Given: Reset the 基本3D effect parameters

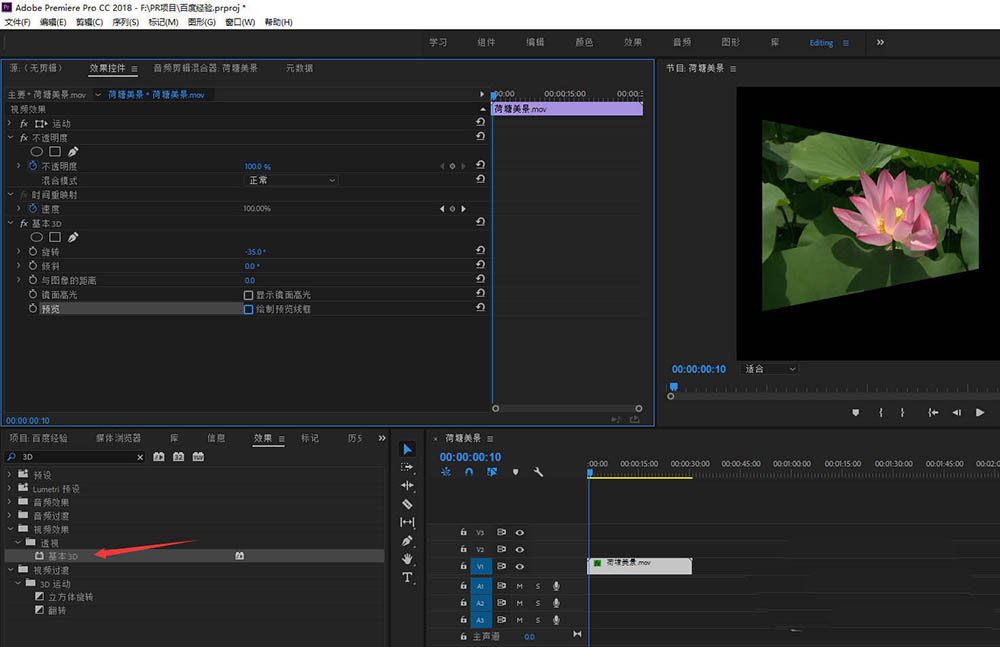Looking at the screenshot, I should [480, 223].
